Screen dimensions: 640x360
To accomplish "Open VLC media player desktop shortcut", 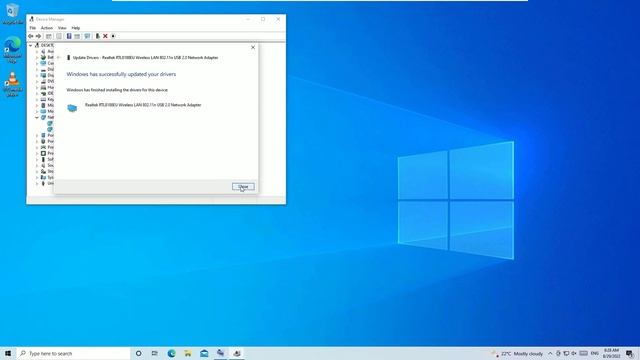I will [x=13, y=84].
